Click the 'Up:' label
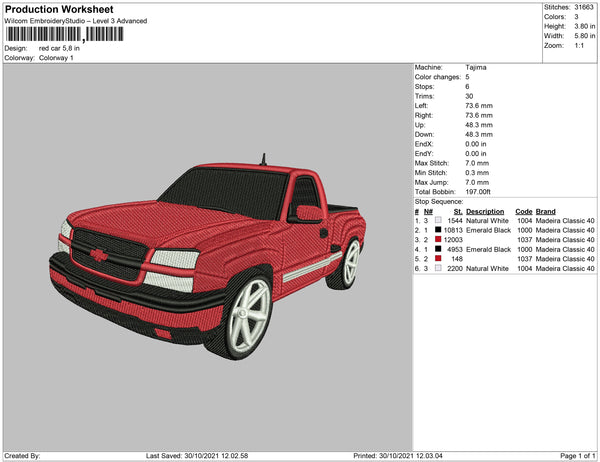The width and height of the screenshot is (600, 462). [420, 125]
